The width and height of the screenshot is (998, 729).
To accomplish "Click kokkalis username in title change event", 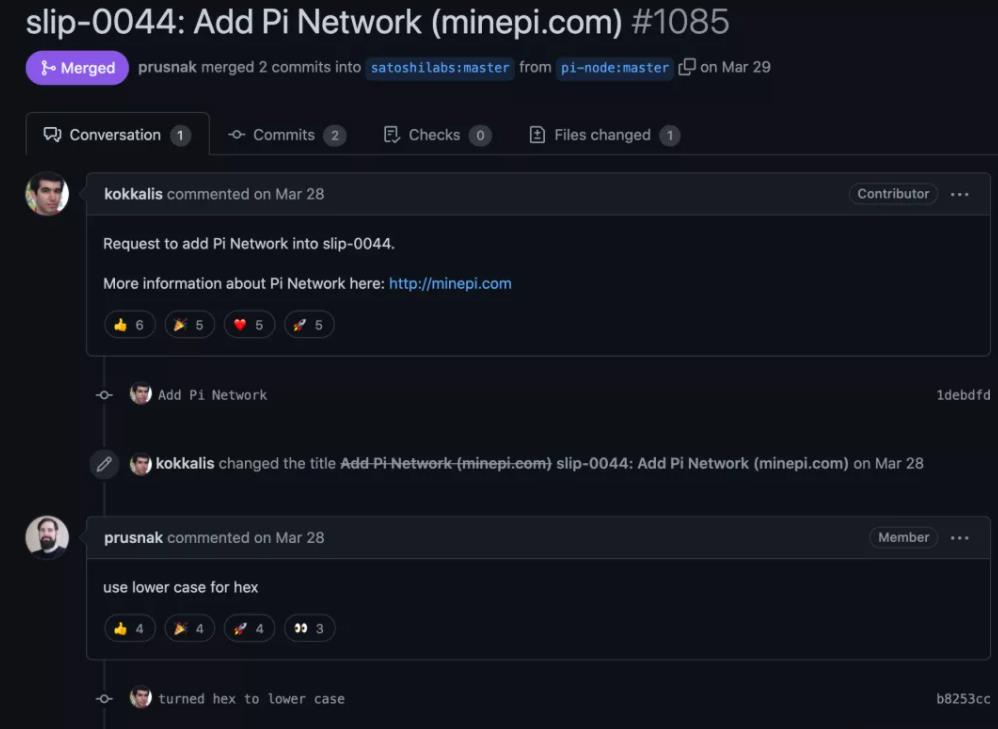I will click(185, 463).
